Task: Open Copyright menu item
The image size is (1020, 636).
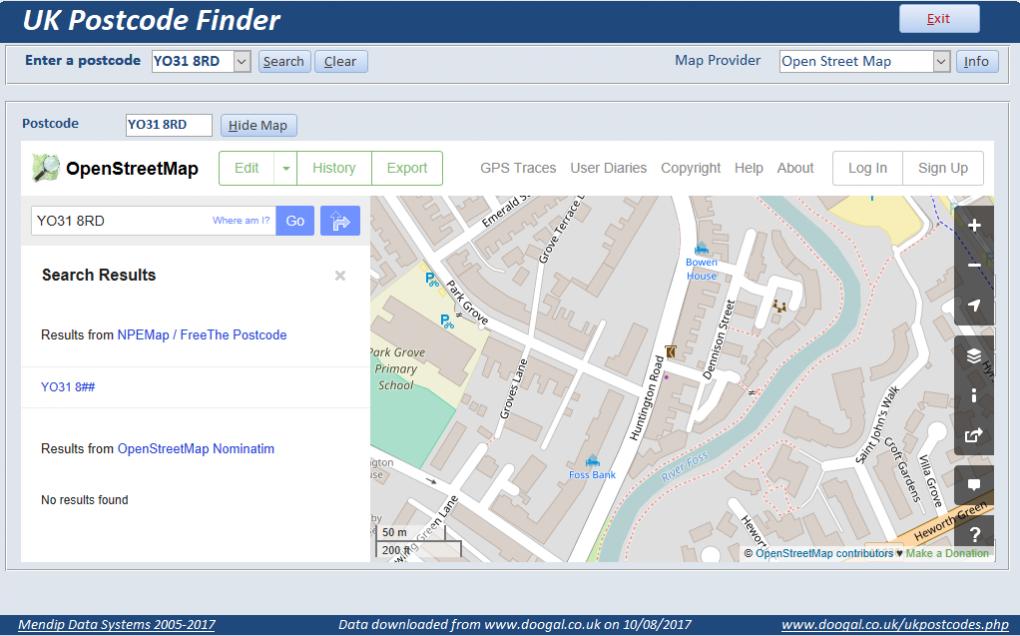Action: pos(690,168)
